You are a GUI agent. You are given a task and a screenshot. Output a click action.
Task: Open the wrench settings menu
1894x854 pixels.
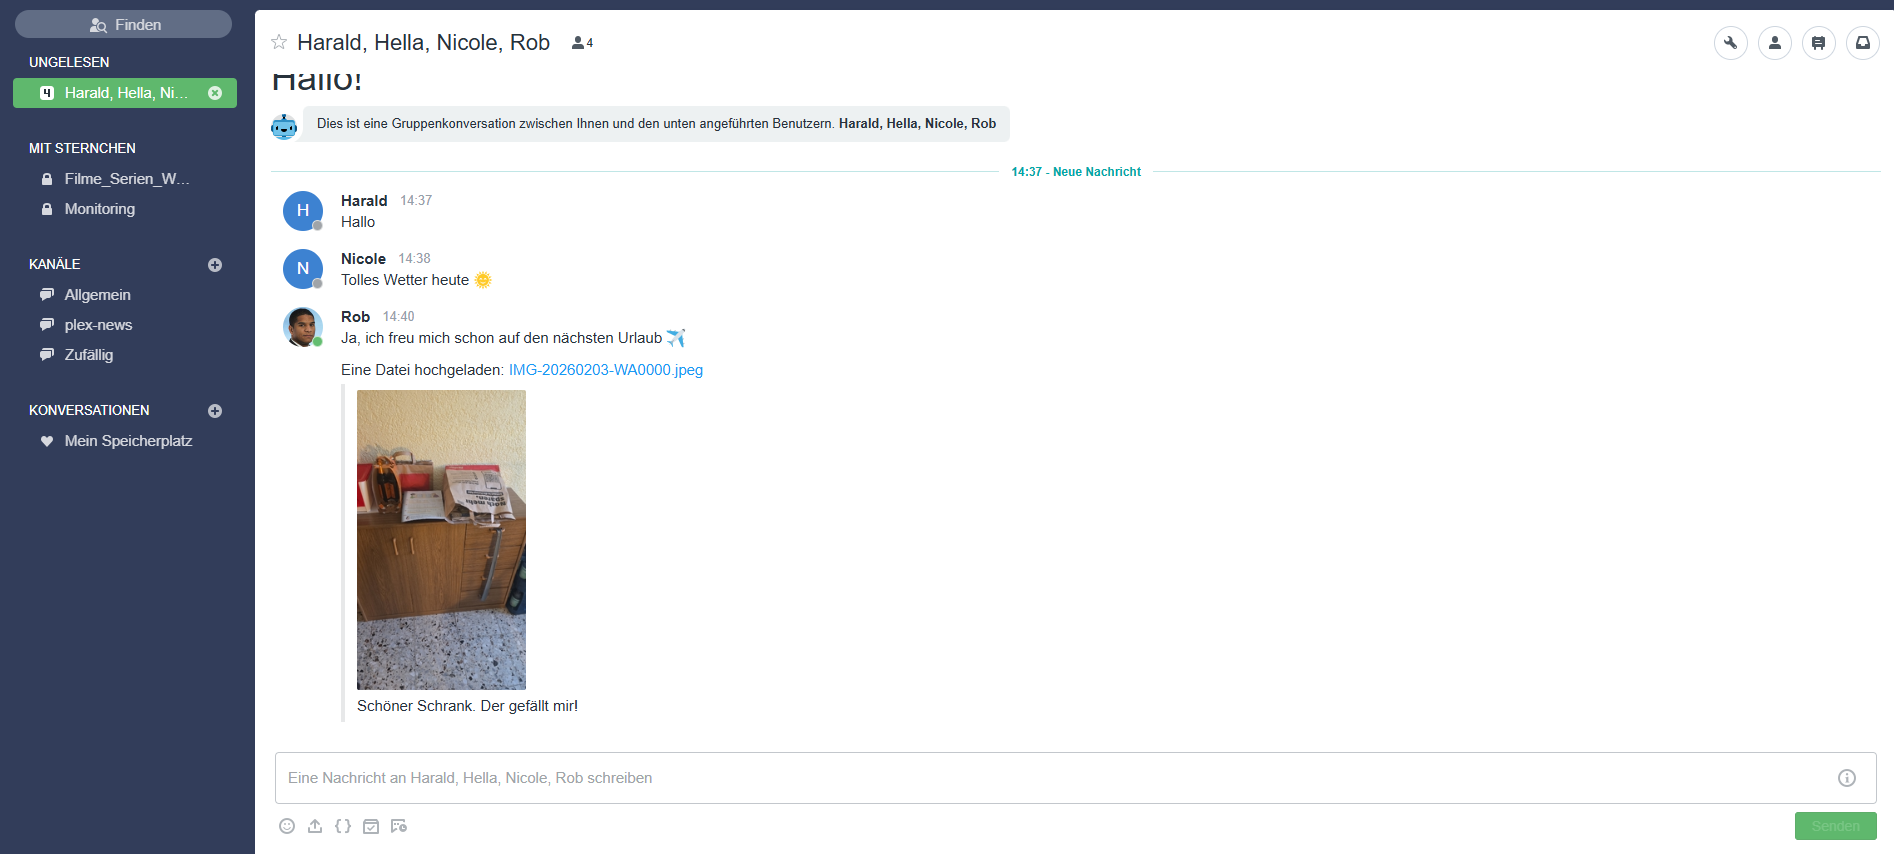point(1731,43)
